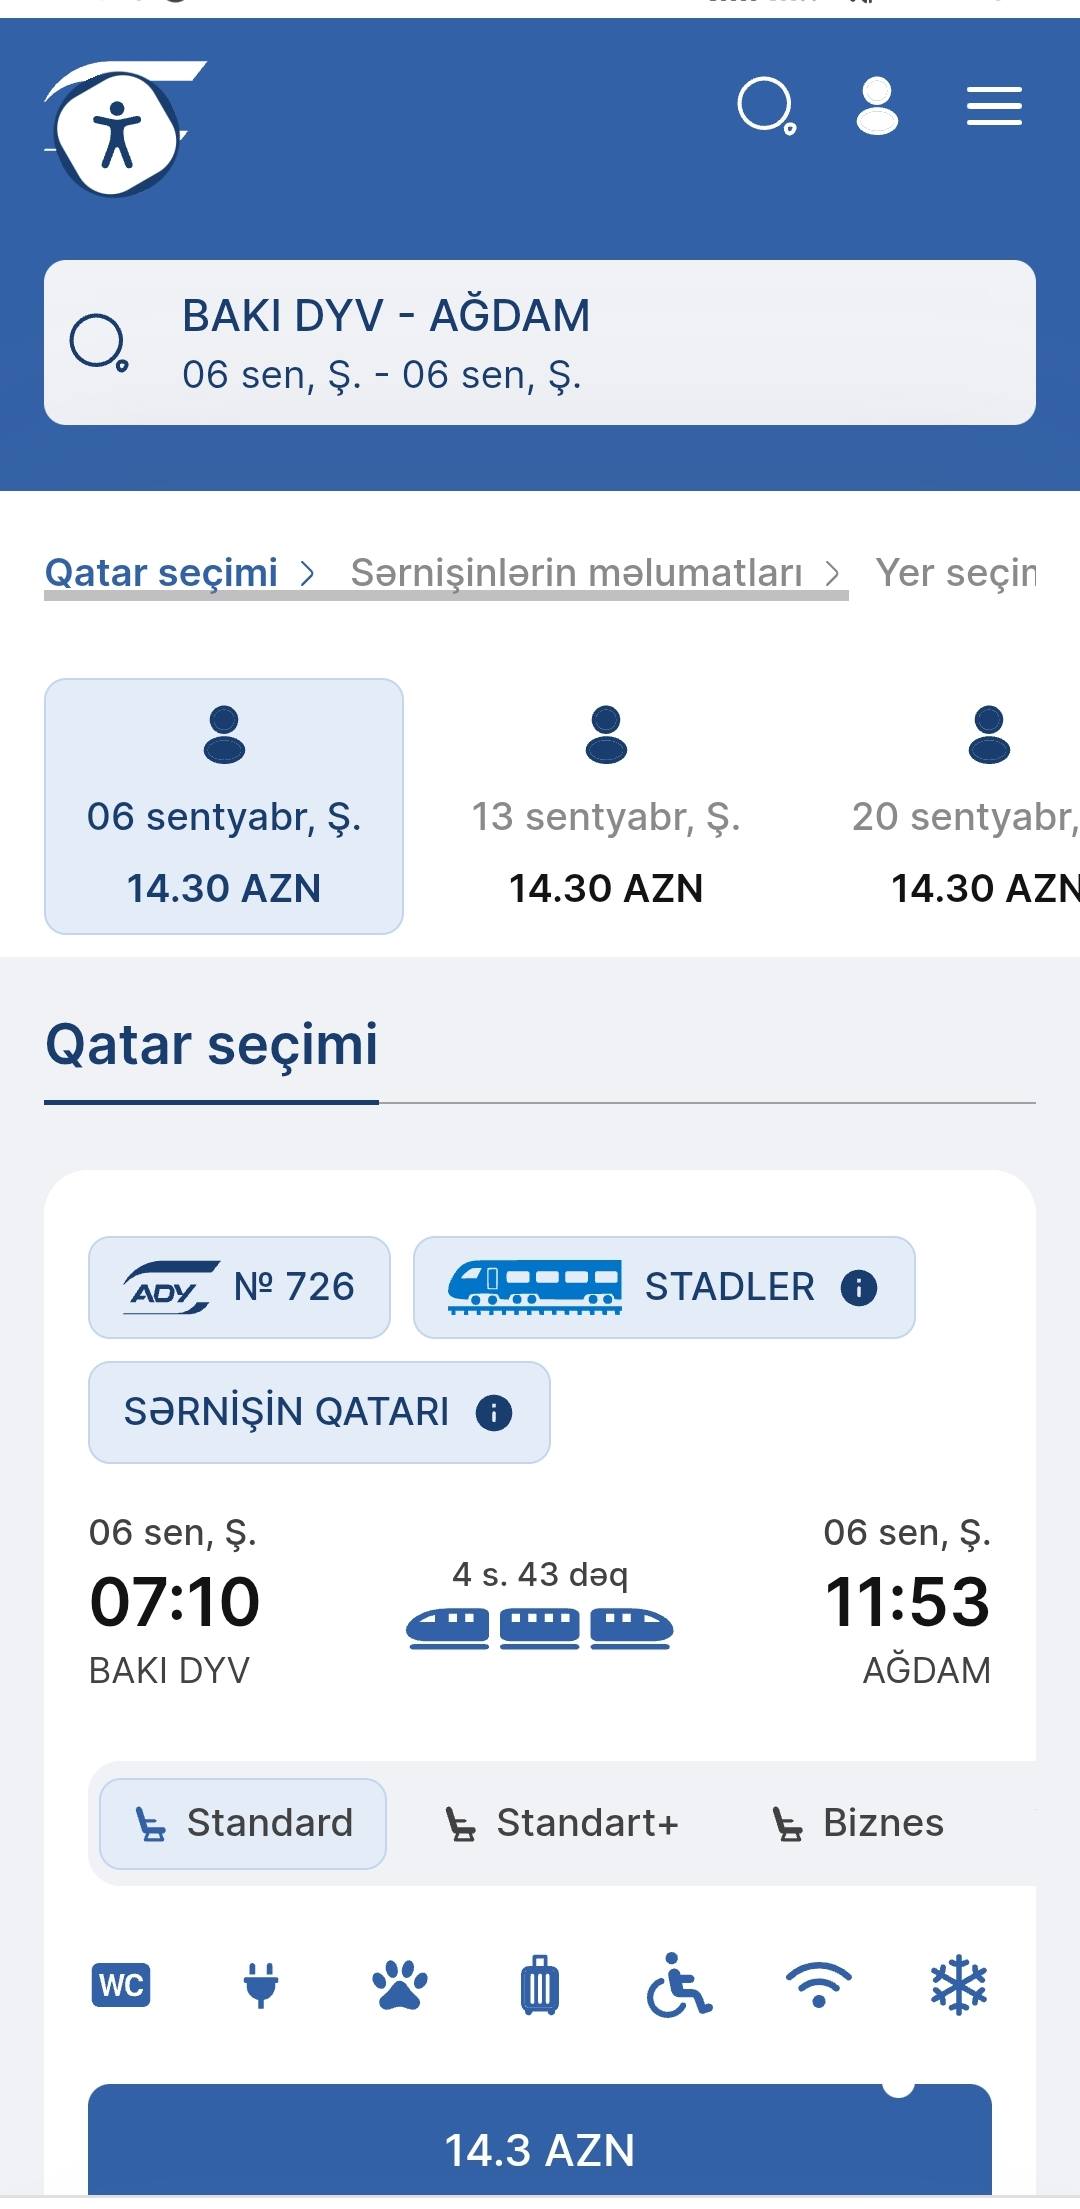Open the hamburger menu

[x=994, y=106]
